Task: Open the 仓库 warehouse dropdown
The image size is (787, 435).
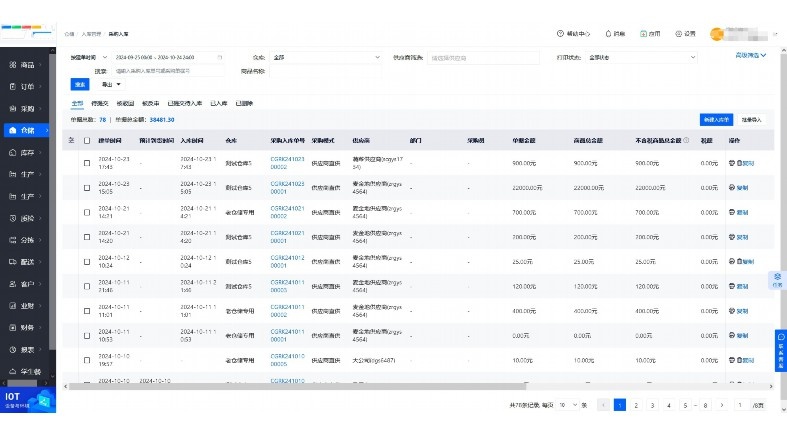Action: click(326, 58)
